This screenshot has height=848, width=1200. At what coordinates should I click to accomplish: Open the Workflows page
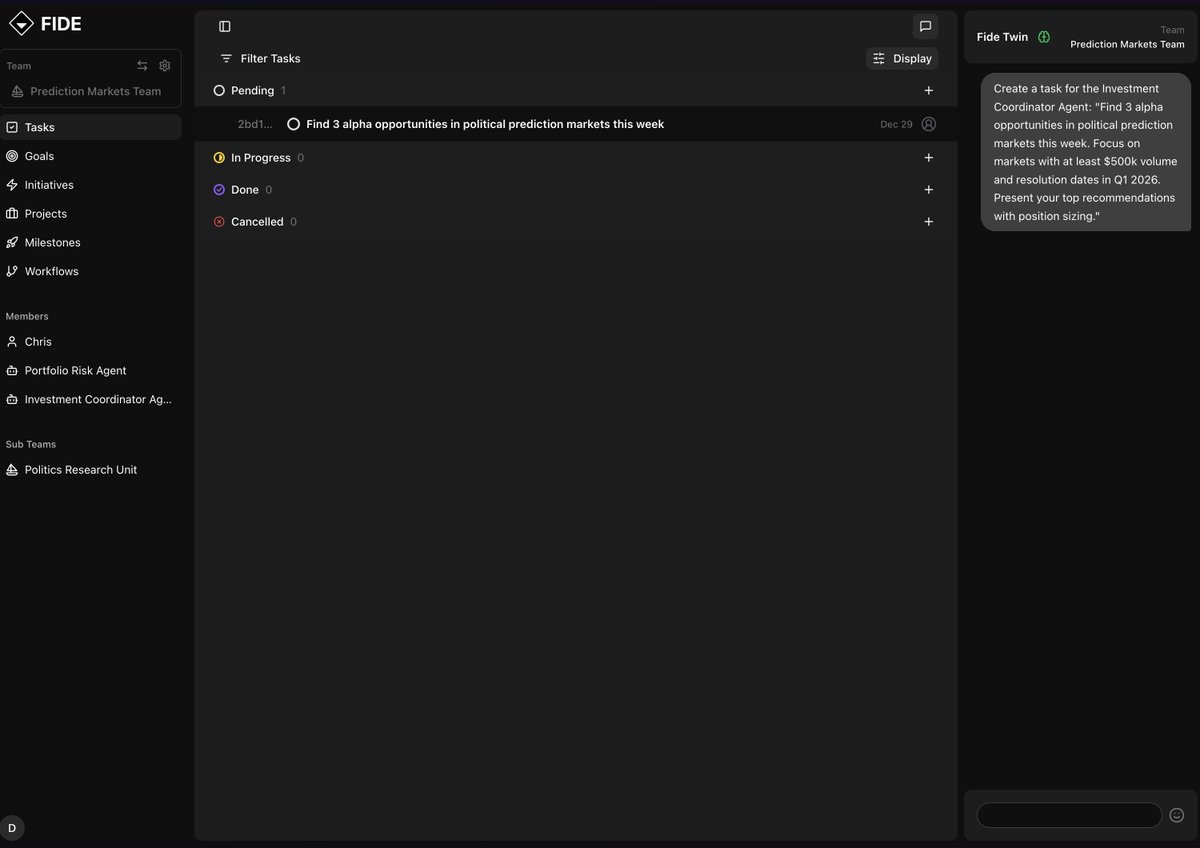[x=91, y=271]
